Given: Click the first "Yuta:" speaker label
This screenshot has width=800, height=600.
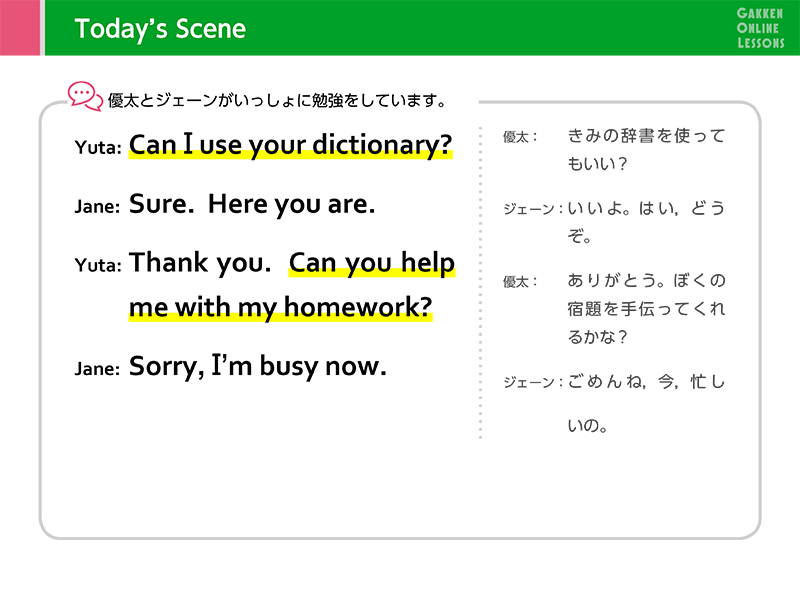Looking at the screenshot, I should [98, 147].
